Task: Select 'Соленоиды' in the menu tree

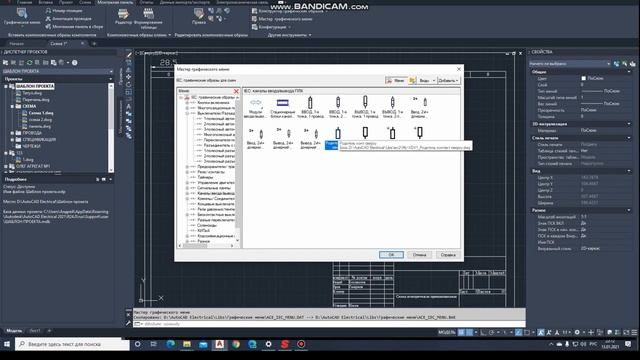Action: [207, 225]
